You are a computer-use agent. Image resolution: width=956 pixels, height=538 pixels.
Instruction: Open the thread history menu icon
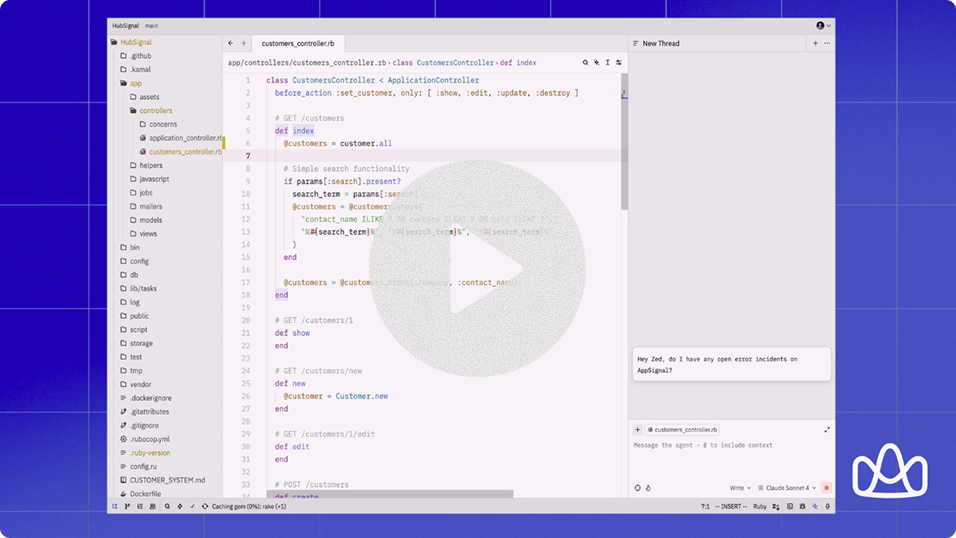click(x=636, y=44)
